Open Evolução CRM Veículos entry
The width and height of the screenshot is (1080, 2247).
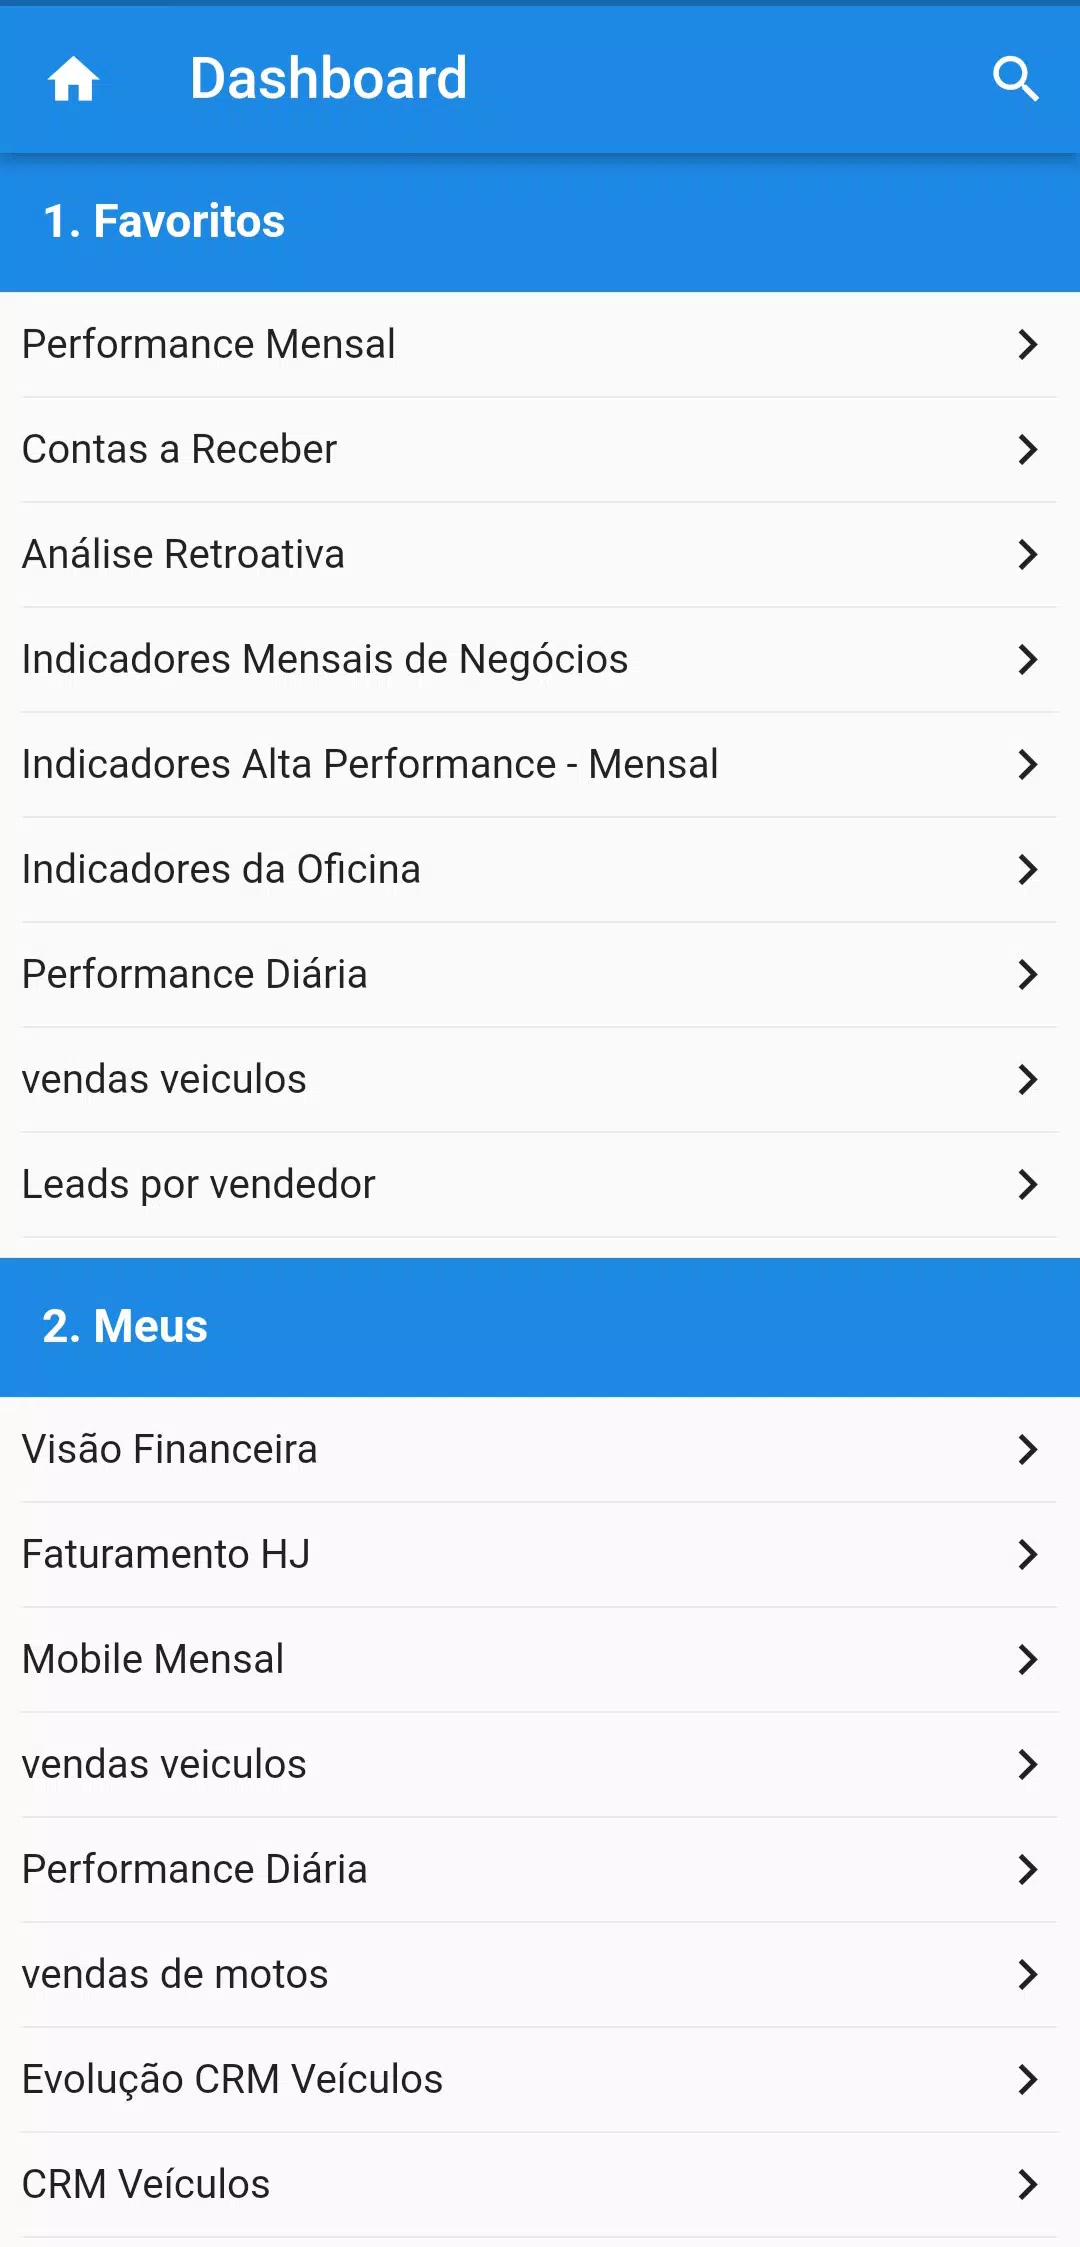click(x=540, y=2080)
